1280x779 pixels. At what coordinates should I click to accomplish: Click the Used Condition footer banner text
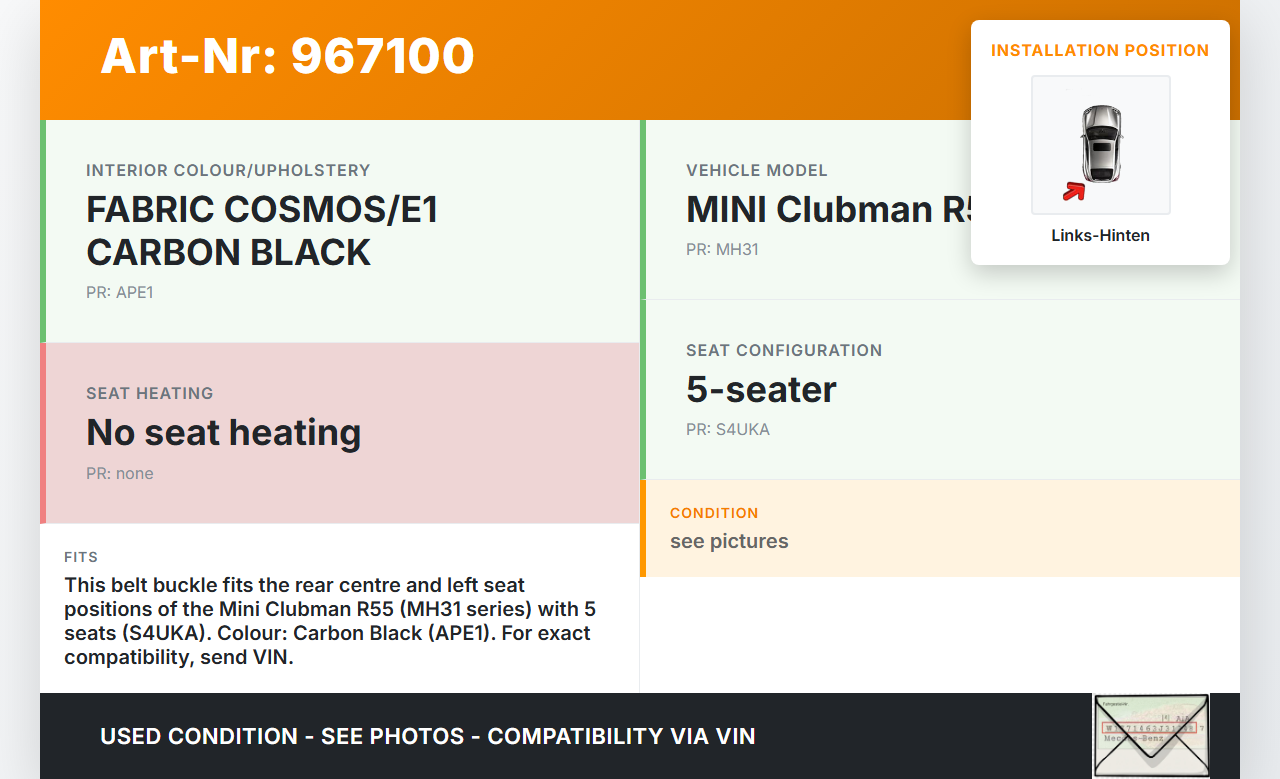[x=427, y=737]
